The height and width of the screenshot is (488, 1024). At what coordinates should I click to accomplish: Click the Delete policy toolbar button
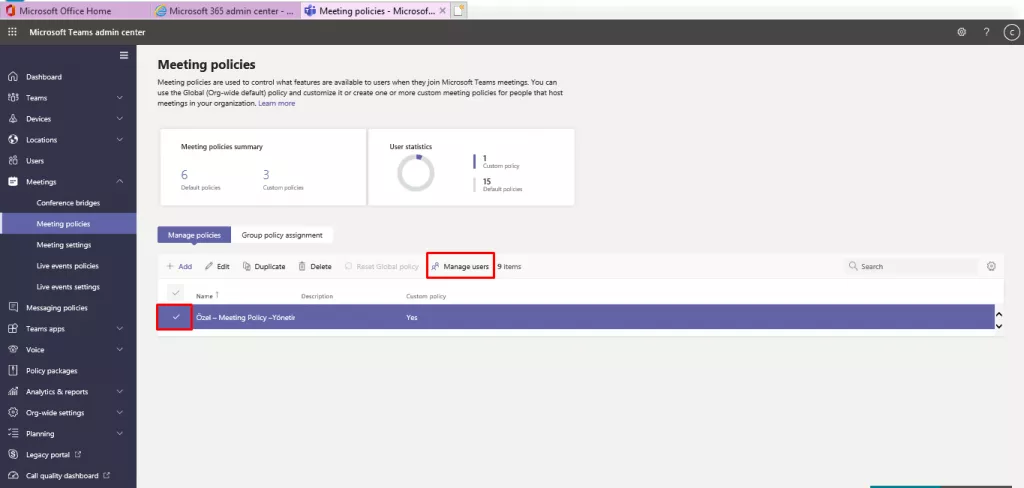(315, 267)
